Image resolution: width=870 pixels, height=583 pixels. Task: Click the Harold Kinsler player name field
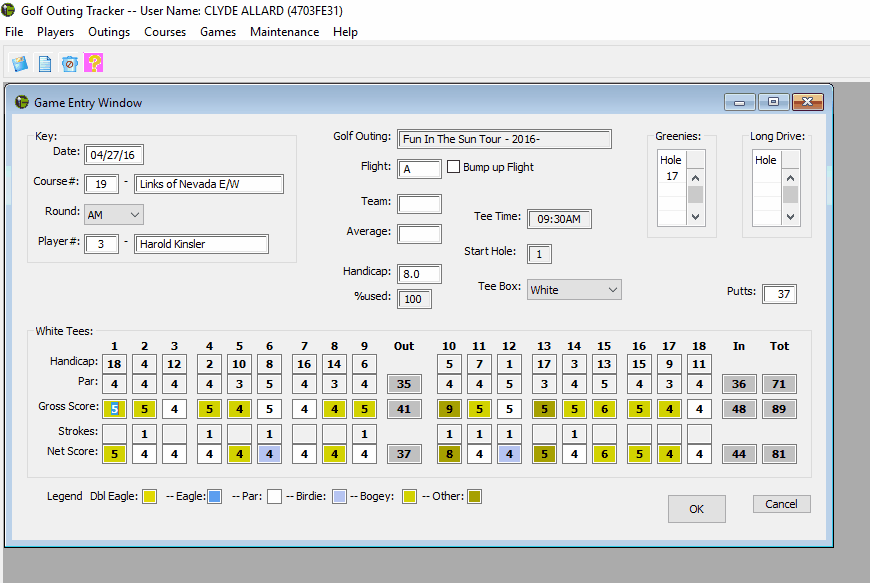[201, 244]
